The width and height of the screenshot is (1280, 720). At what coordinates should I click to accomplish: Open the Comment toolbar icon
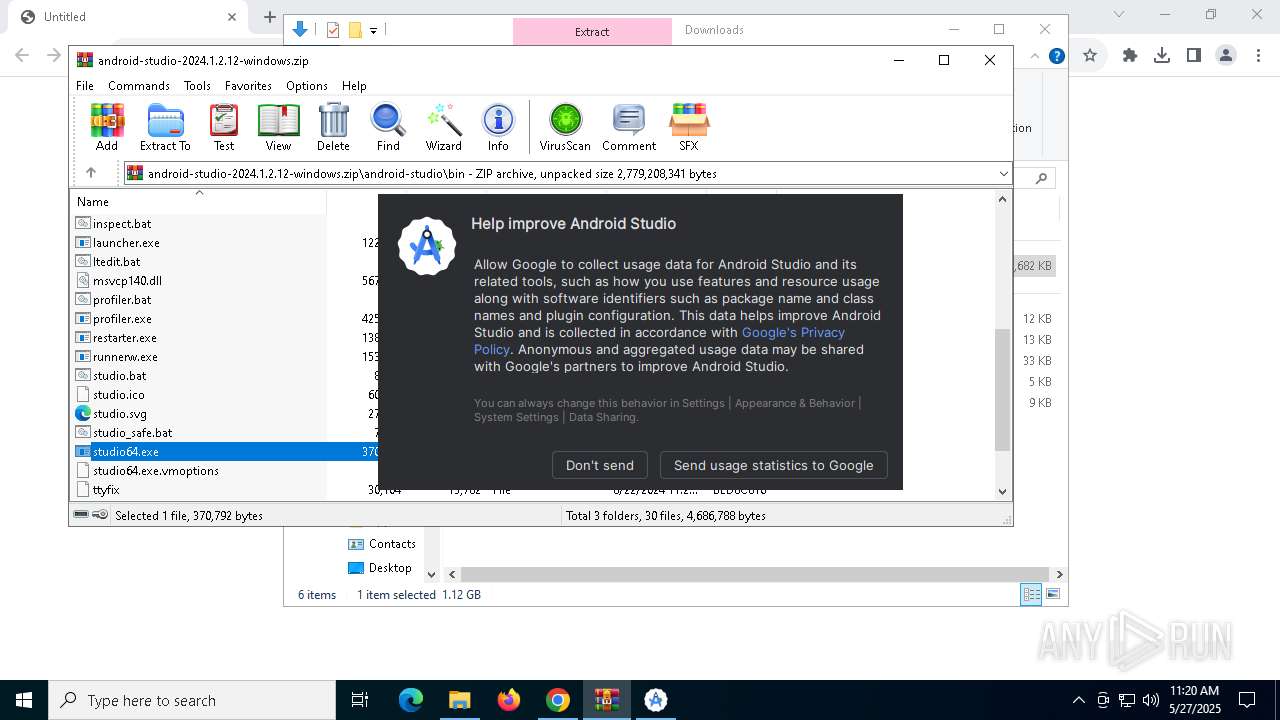[629, 127]
